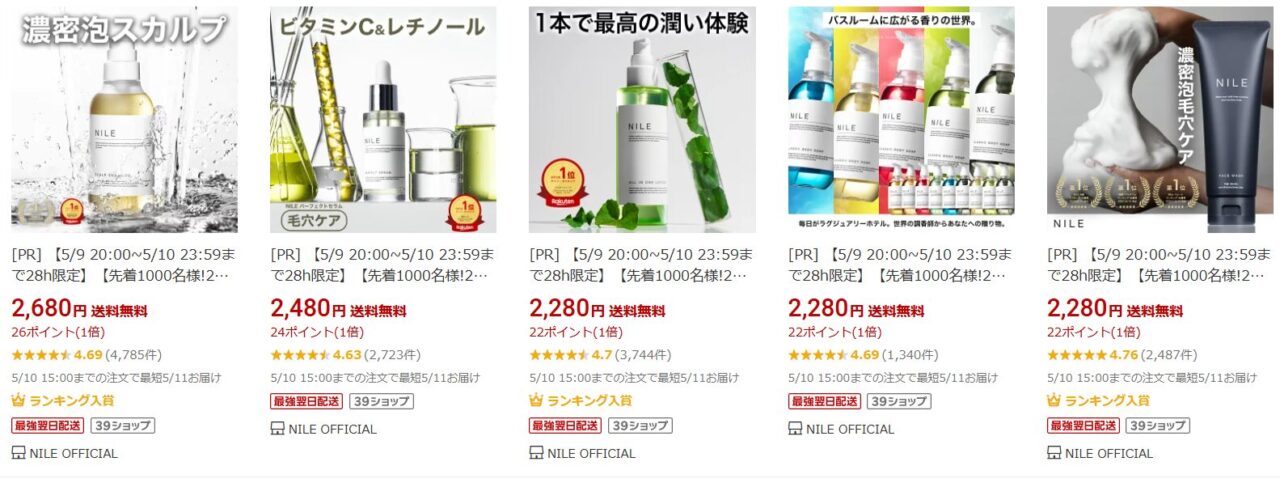Click the crown ranking icon under the 4.7 rated item

(x=536, y=400)
